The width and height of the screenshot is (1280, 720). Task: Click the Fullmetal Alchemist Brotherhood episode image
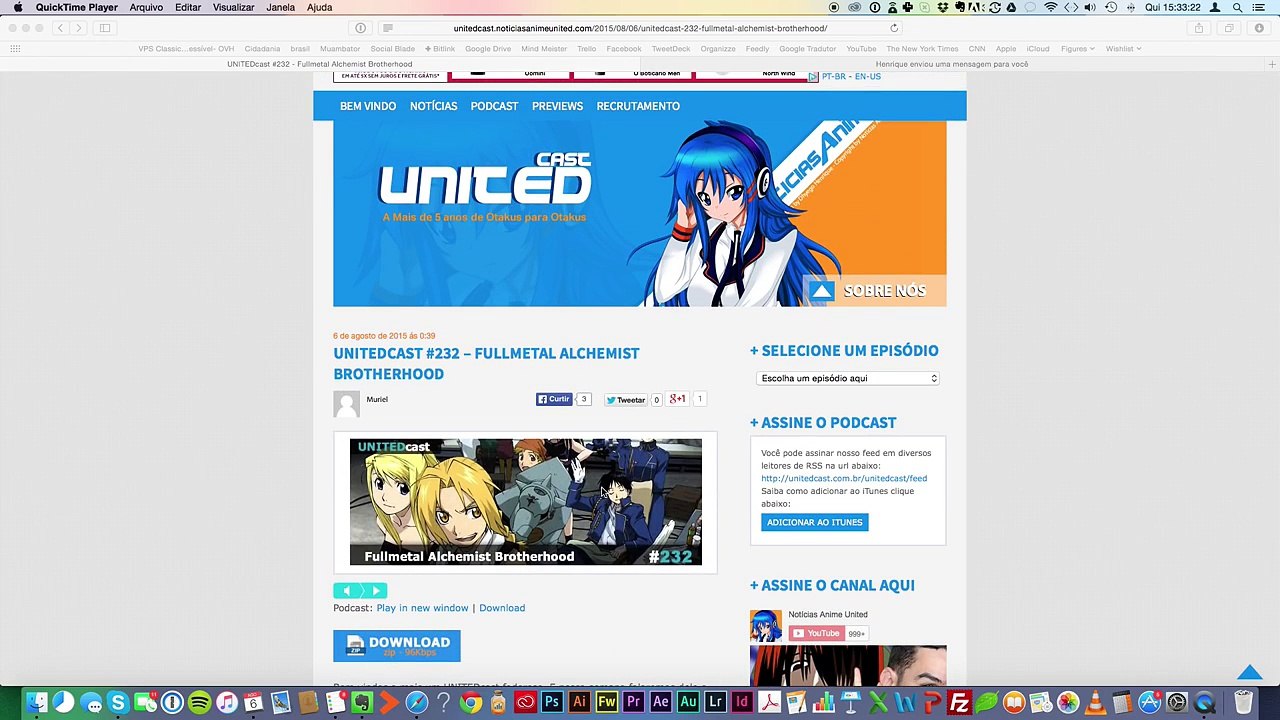(525, 502)
